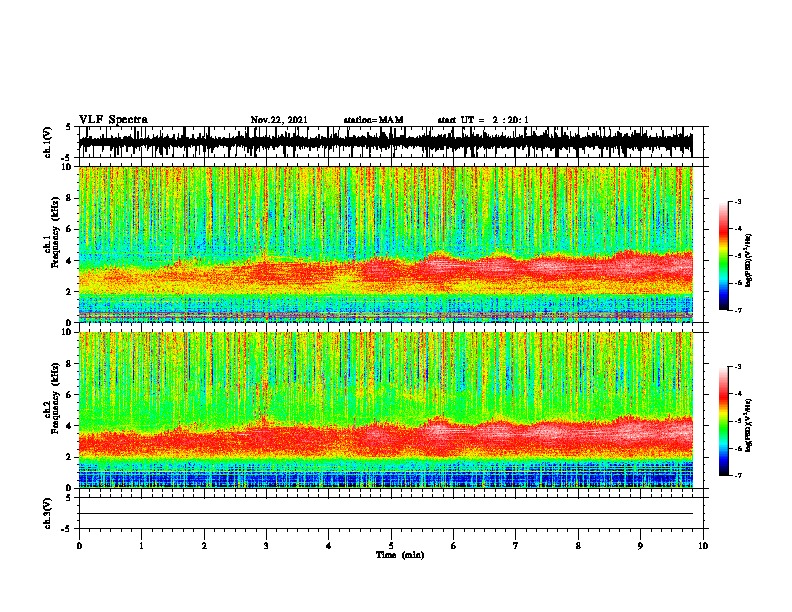The width and height of the screenshot is (792, 612).
Task: Click the log(PSD) label beside ch.2 colorbar
Action: (x=749, y=425)
